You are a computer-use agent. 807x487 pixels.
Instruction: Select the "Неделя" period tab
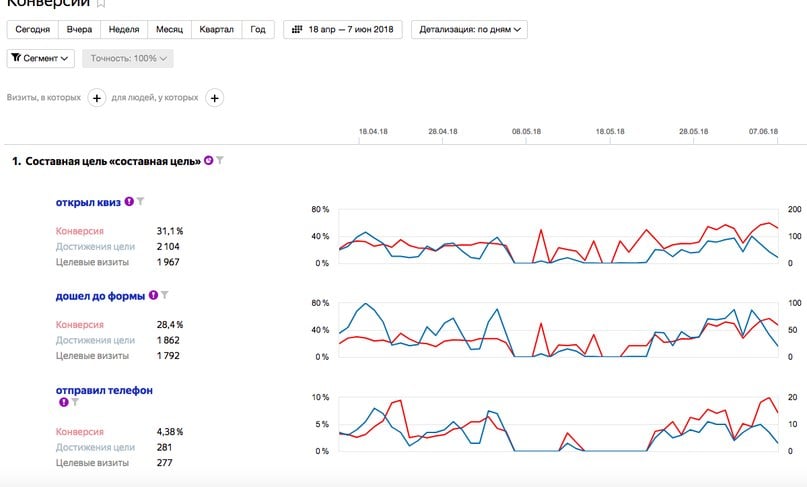pyautogui.click(x=125, y=30)
